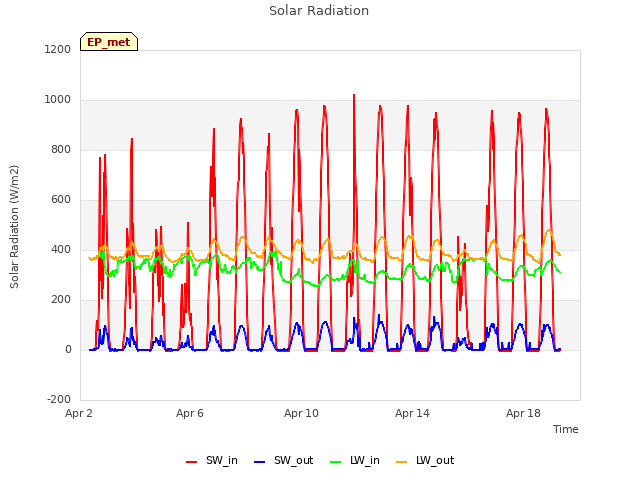This screenshot has width=640, height=480.
Task: Toggle the SW_in legend entry
Action: [x=211, y=461]
